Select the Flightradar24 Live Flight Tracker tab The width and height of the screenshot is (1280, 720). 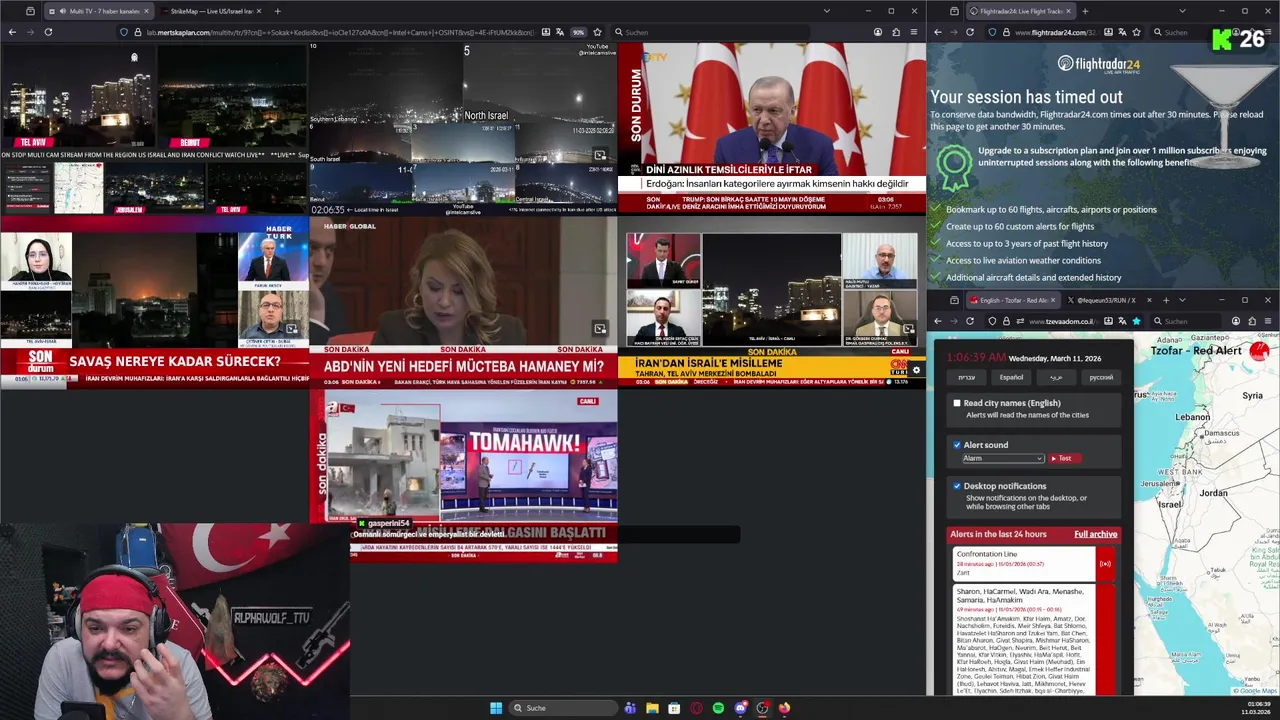click(1020, 11)
